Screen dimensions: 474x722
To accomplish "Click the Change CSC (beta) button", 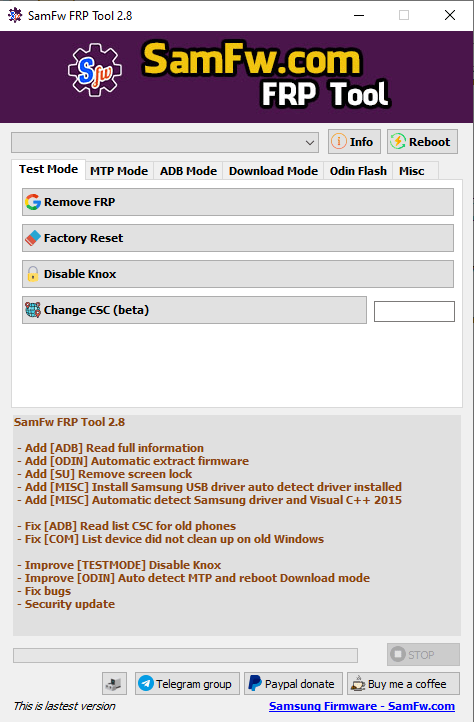I will [x=194, y=310].
